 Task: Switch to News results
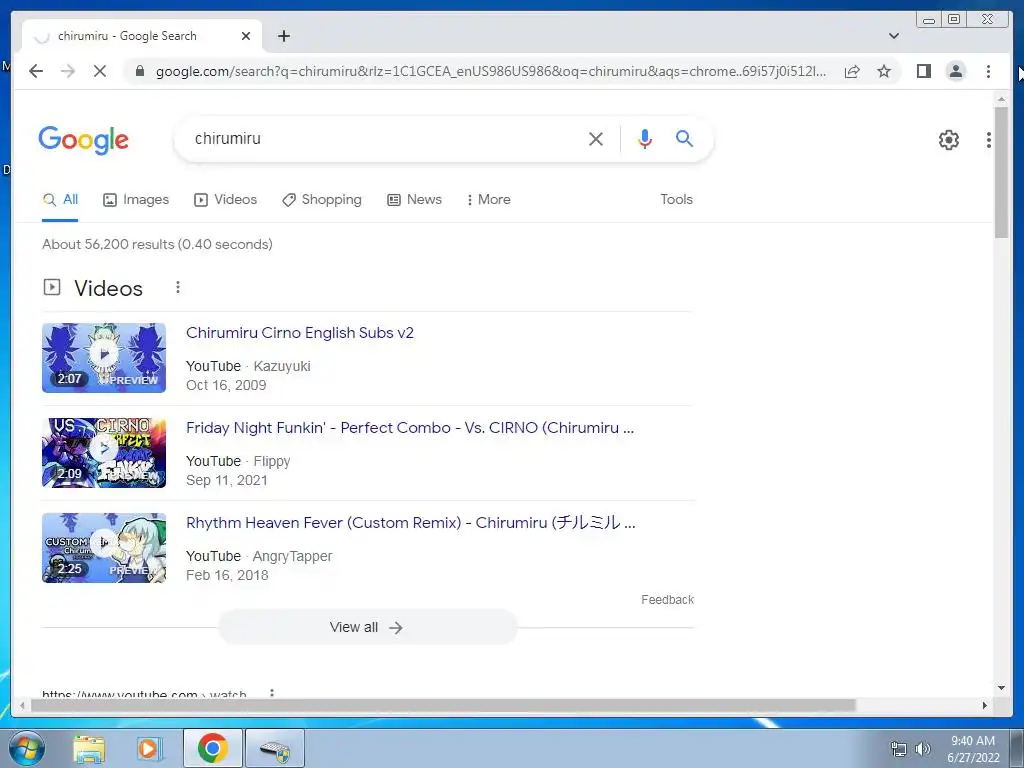pyautogui.click(x=414, y=200)
